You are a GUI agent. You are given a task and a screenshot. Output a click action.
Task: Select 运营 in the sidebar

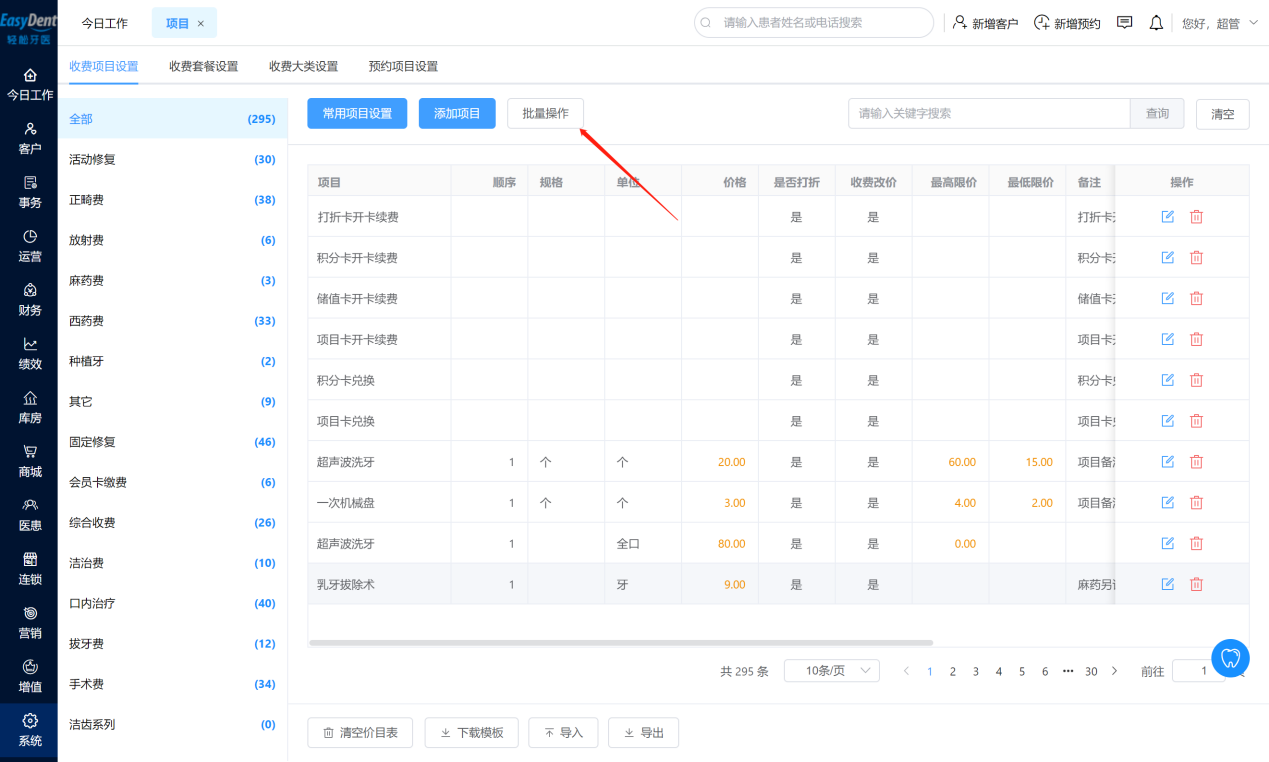(30, 247)
